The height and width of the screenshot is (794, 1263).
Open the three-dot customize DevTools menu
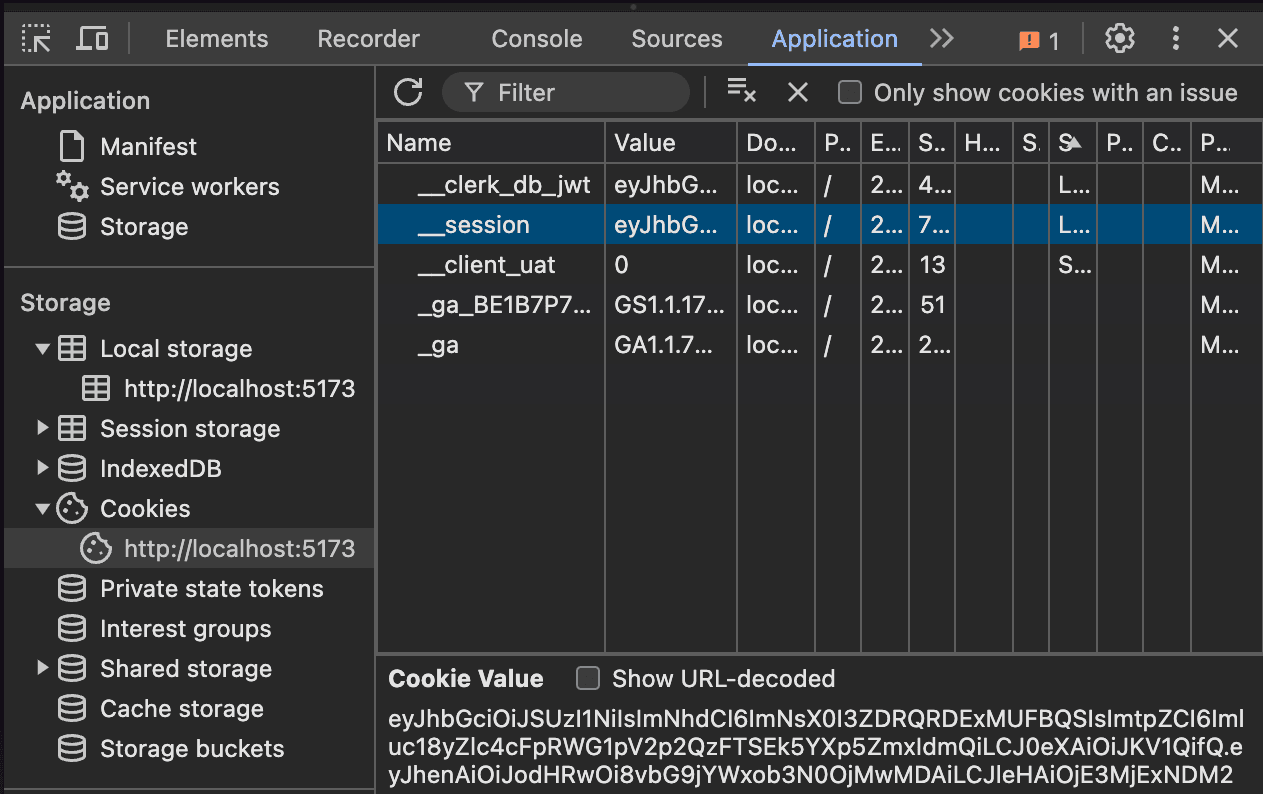tap(1176, 39)
